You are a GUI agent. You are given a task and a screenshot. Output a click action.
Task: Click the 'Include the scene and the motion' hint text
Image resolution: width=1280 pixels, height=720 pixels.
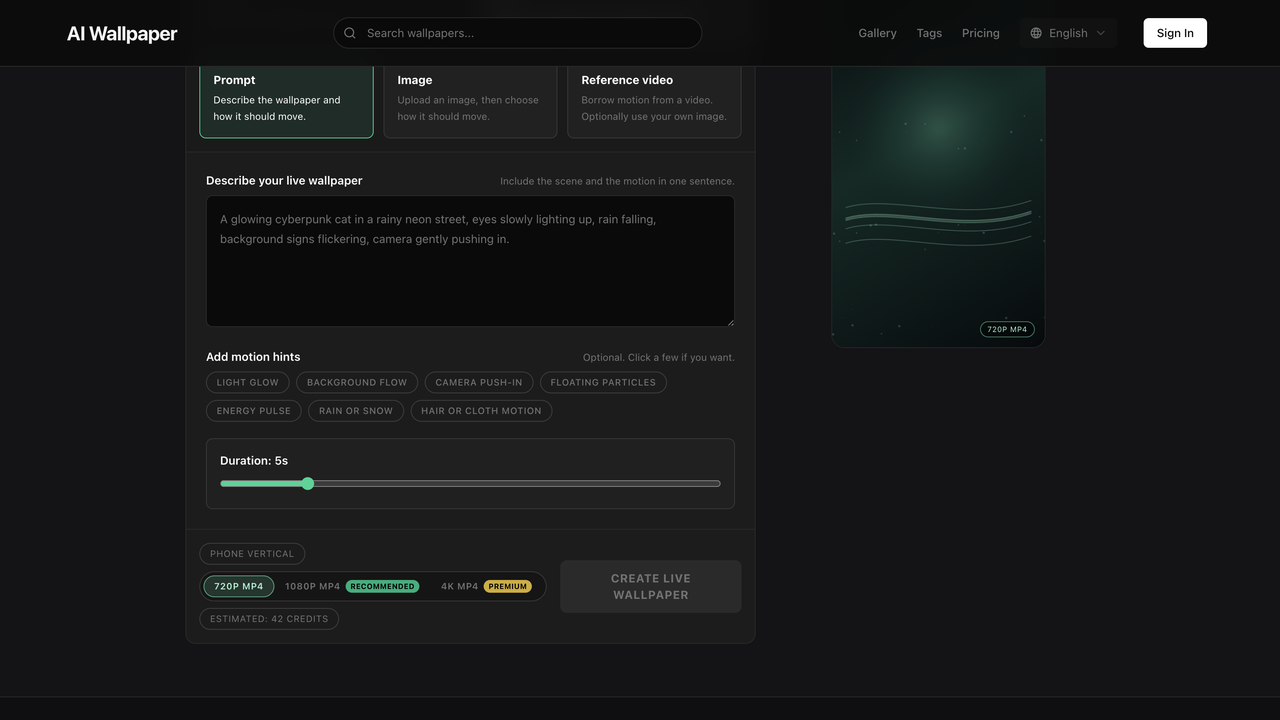point(617,181)
